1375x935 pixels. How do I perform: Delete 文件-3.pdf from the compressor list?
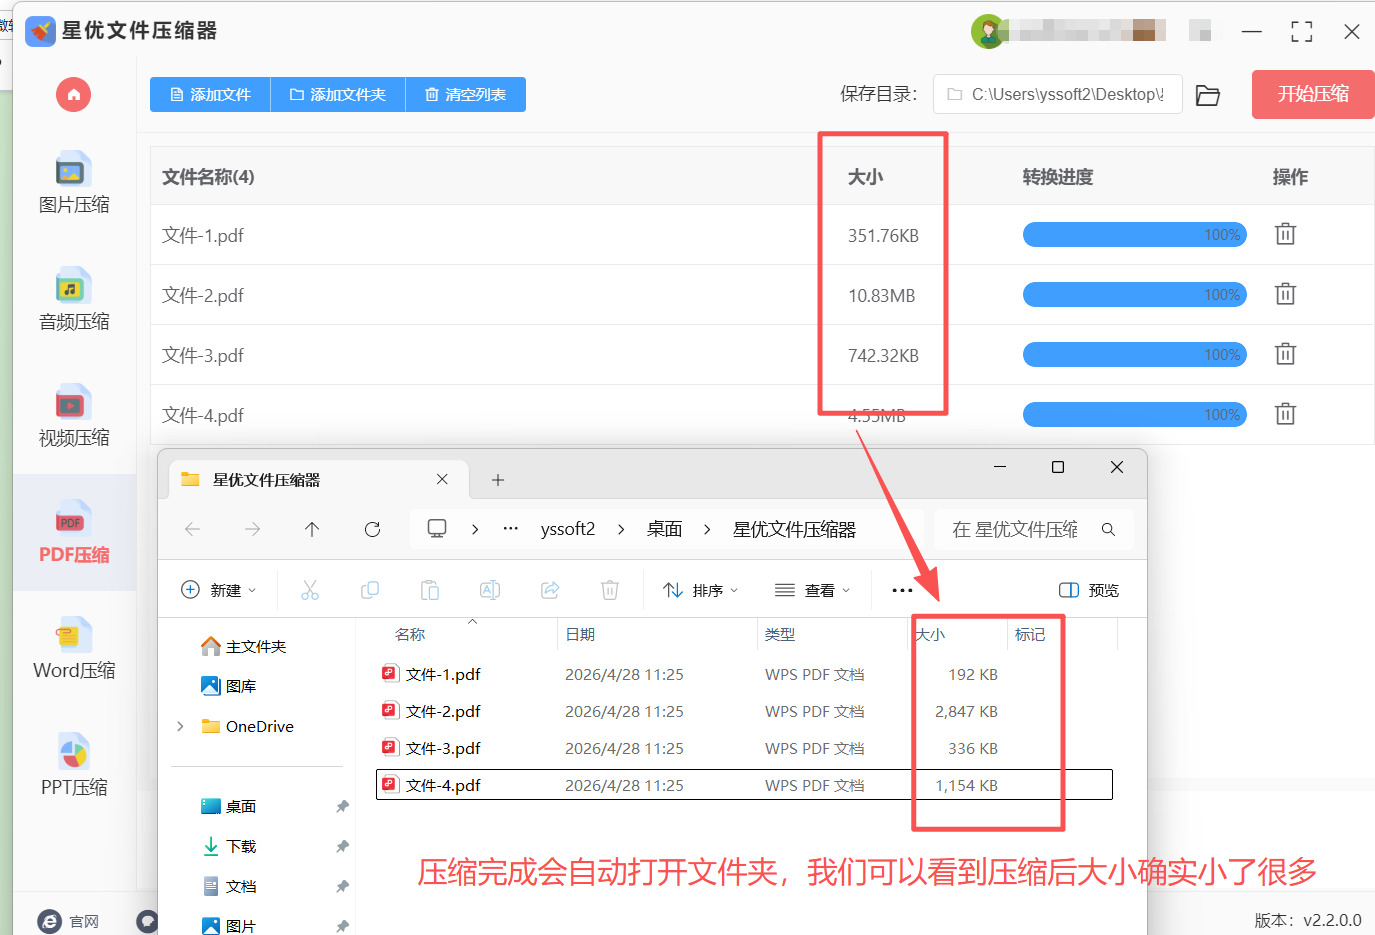[x=1285, y=354]
